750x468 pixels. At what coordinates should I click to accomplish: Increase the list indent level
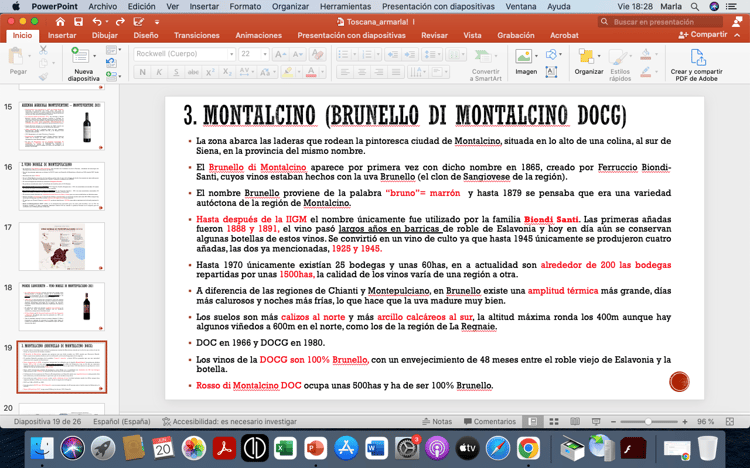point(410,55)
